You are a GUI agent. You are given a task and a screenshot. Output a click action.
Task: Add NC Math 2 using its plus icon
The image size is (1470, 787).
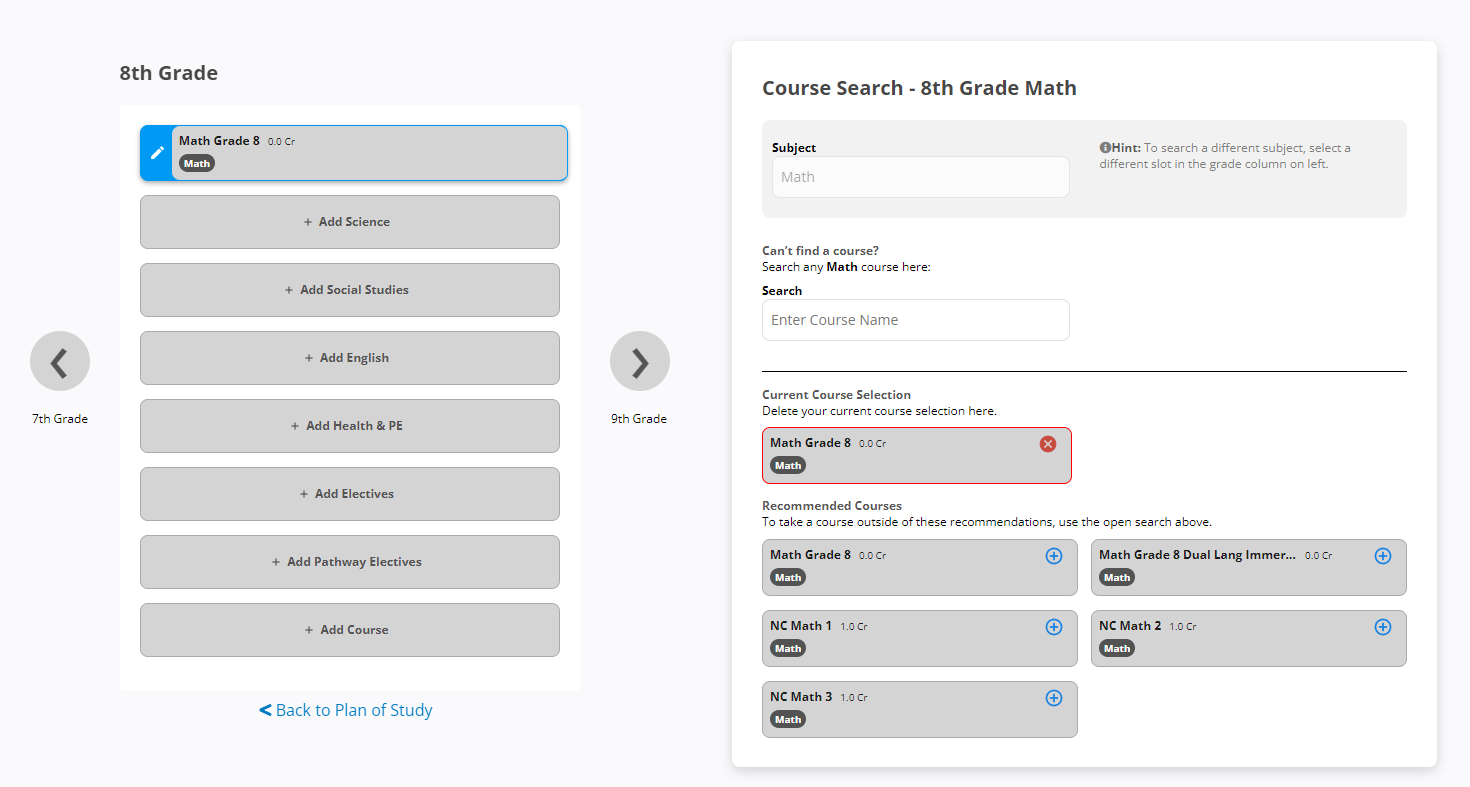pos(1382,627)
